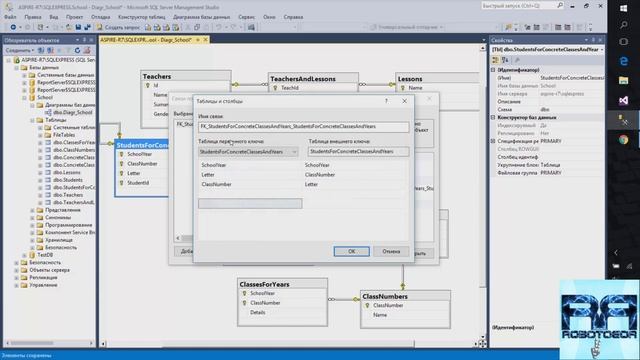Open the Конструктор таблиц menu
Image resolution: width=640 pixels, height=360 pixels.
tap(142, 17)
